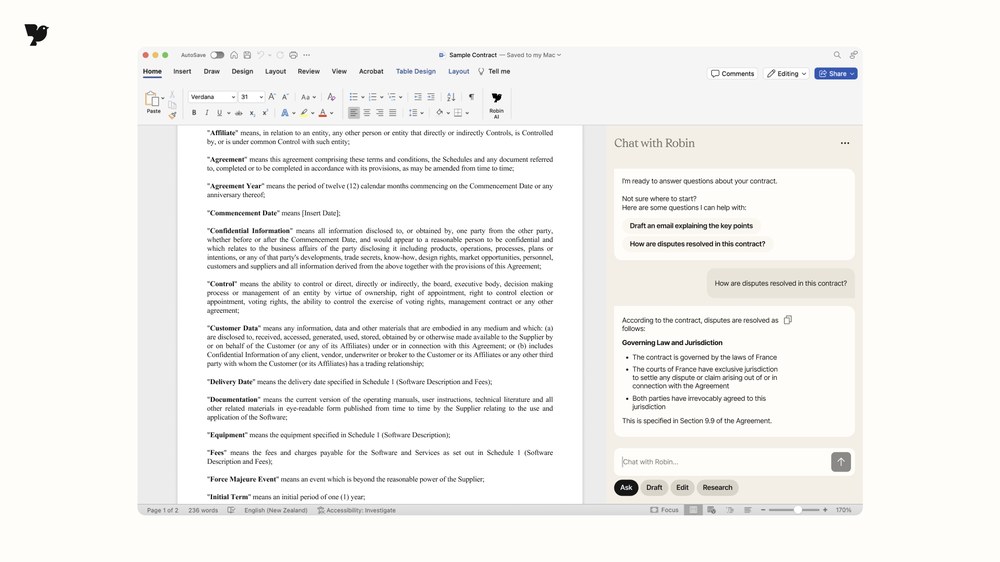The image size is (1000, 562).
Task: Decrease font size with smaller A icon
Action: (285, 97)
